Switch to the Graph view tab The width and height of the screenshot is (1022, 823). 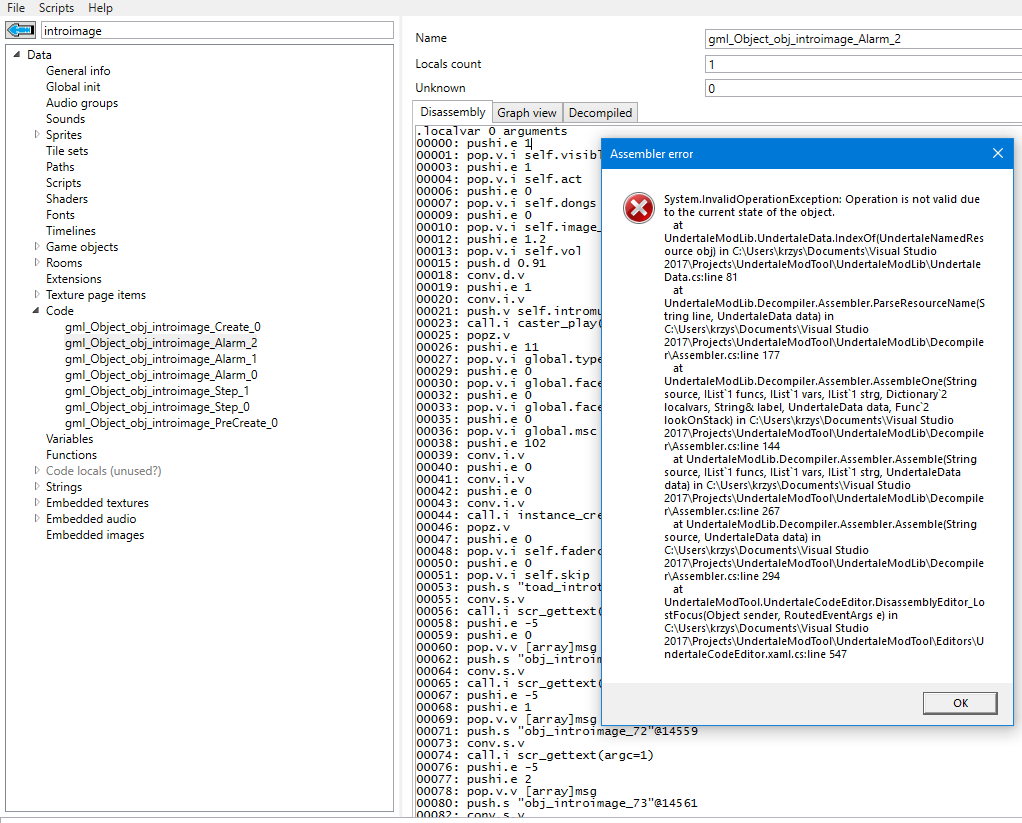527,112
